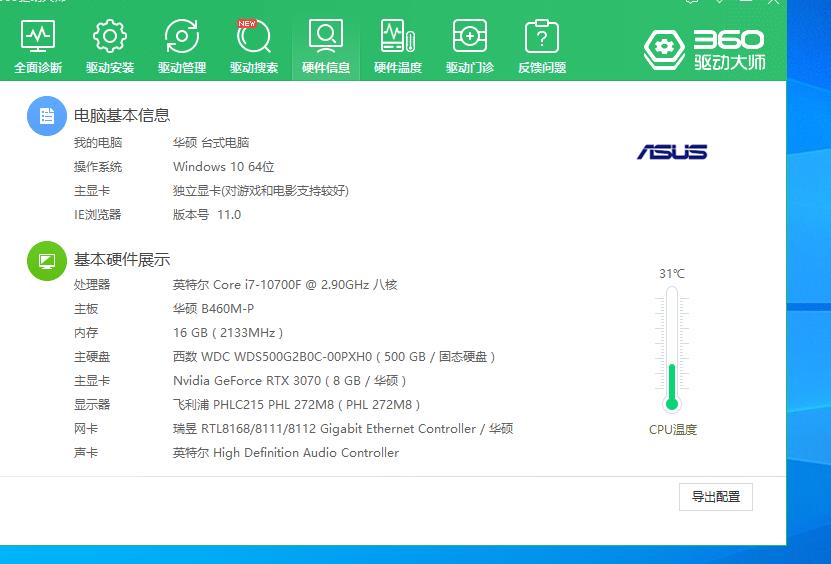Click the 主板 label

[86, 309]
